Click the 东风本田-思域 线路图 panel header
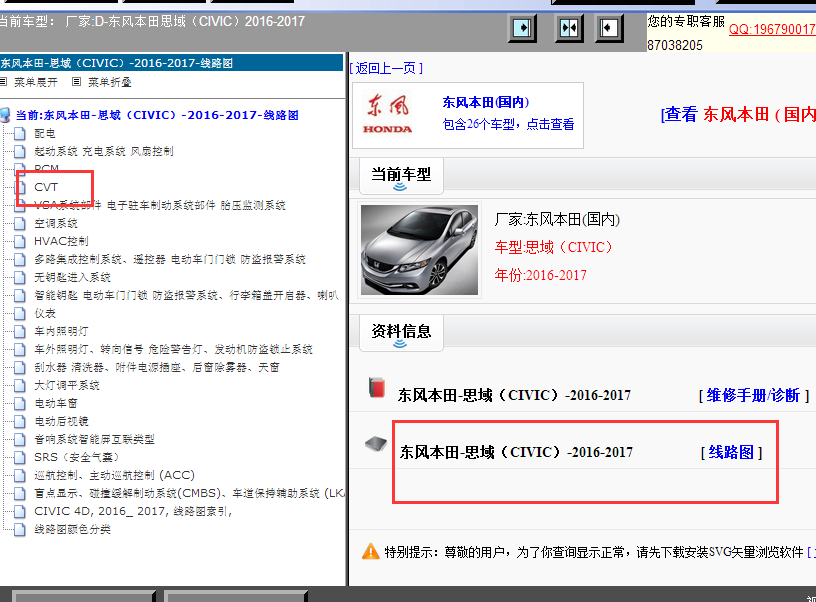The height and width of the screenshot is (602, 816). coord(171,63)
